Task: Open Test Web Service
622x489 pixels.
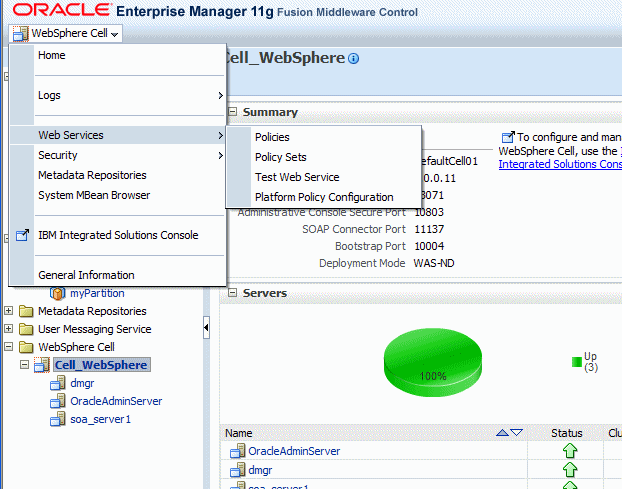Action: pyautogui.click(x=297, y=177)
